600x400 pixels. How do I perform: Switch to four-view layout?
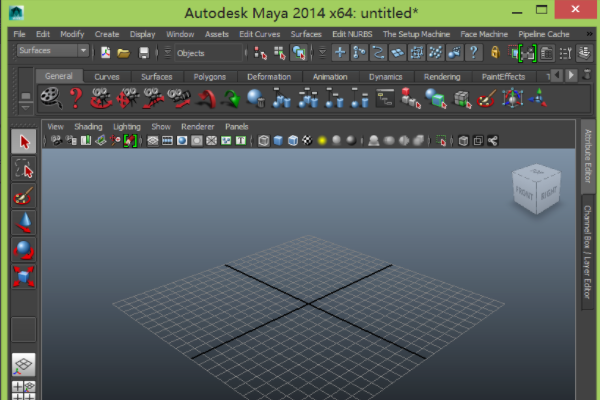pyautogui.click(x=24, y=390)
